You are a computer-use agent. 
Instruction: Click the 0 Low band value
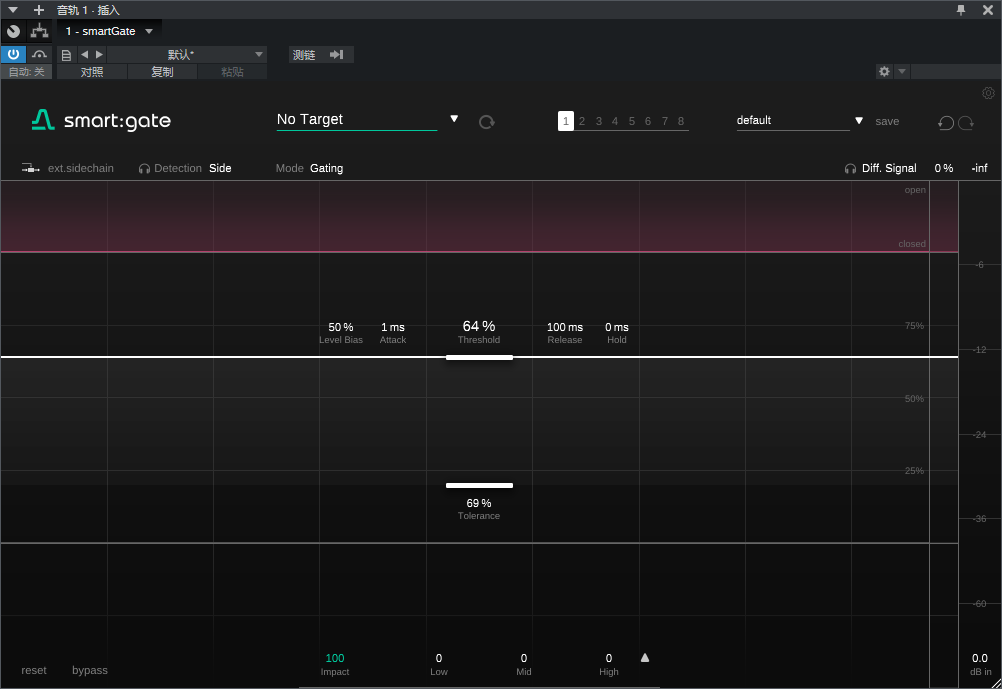coord(439,658)
